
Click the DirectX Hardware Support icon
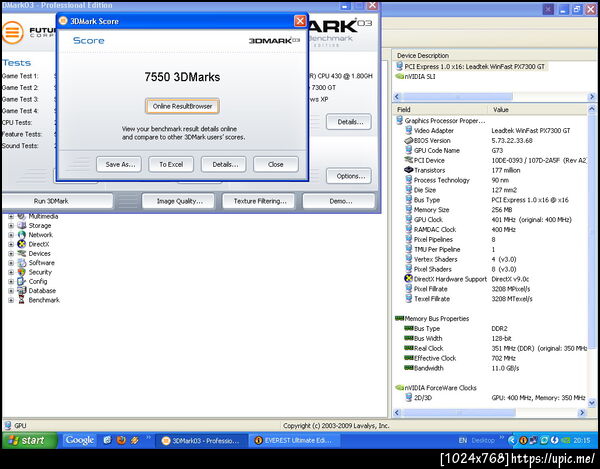pyautogui.click(x=409, y=279)
